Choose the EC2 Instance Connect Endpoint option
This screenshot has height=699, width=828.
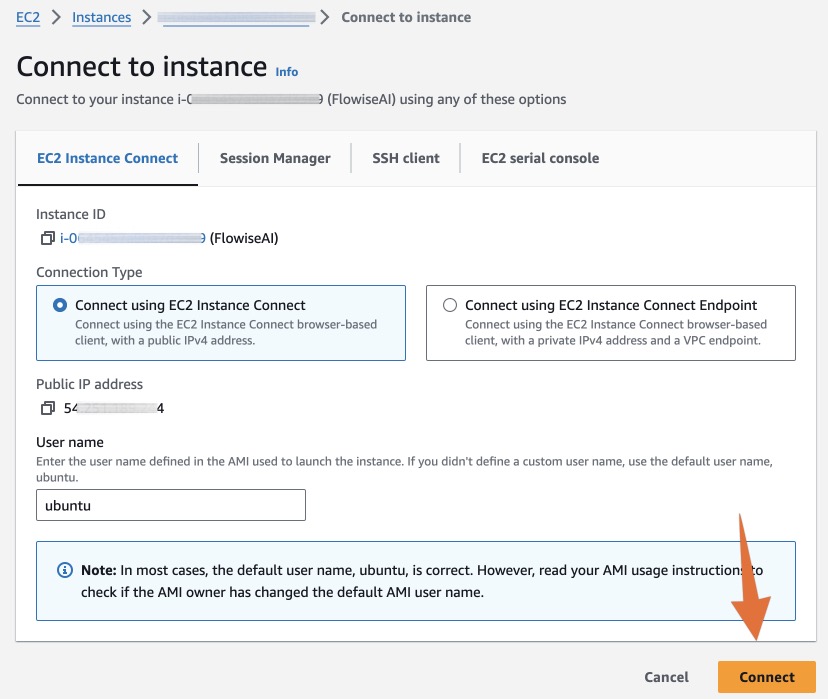(x=450, y=305)
